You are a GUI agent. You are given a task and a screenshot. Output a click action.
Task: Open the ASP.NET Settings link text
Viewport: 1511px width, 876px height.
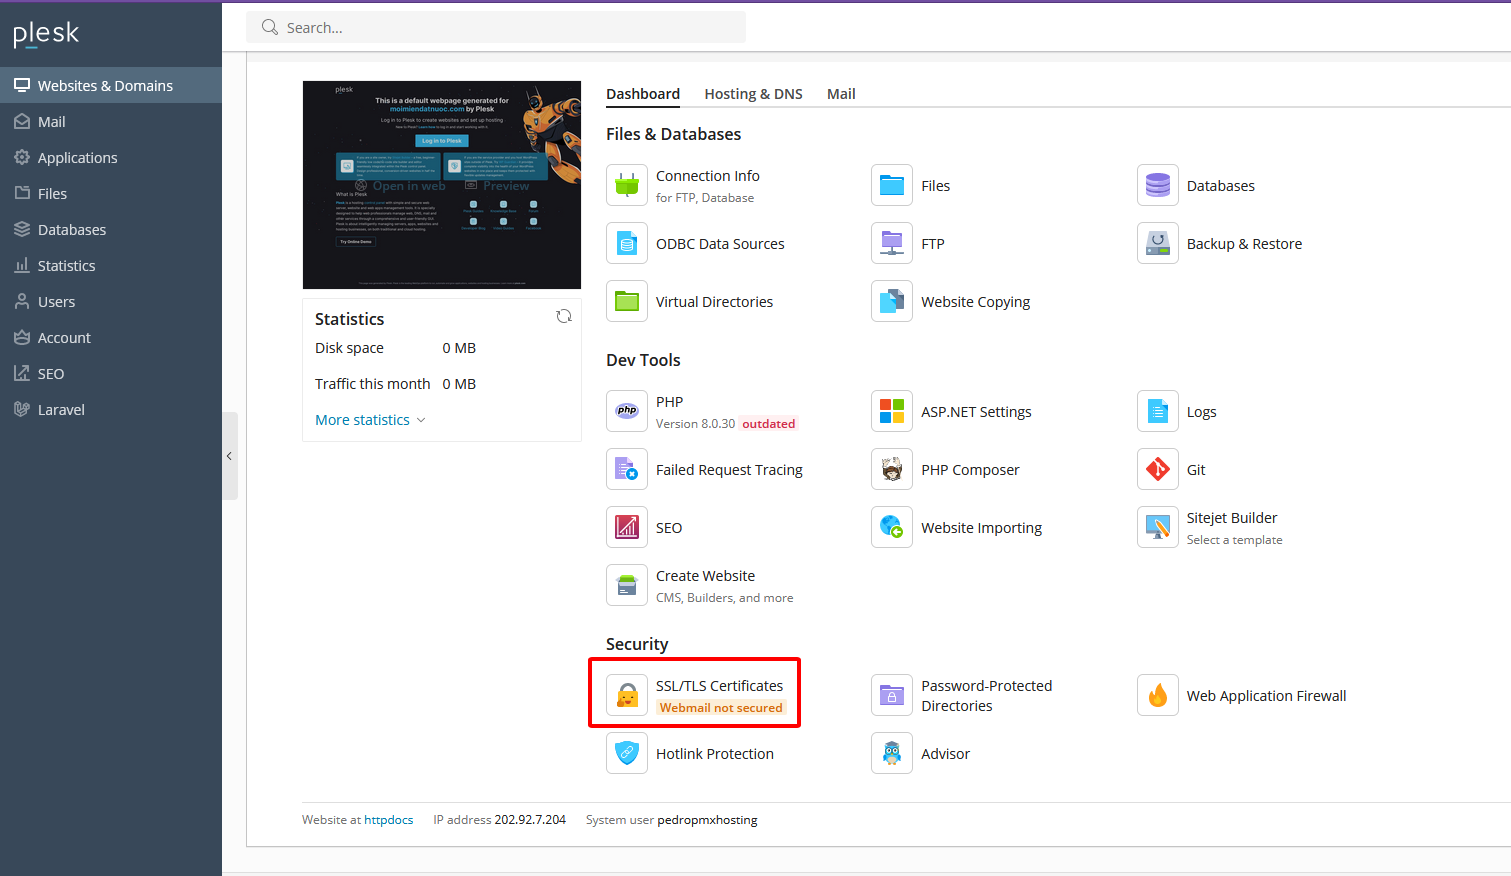[x=976, y=412]
